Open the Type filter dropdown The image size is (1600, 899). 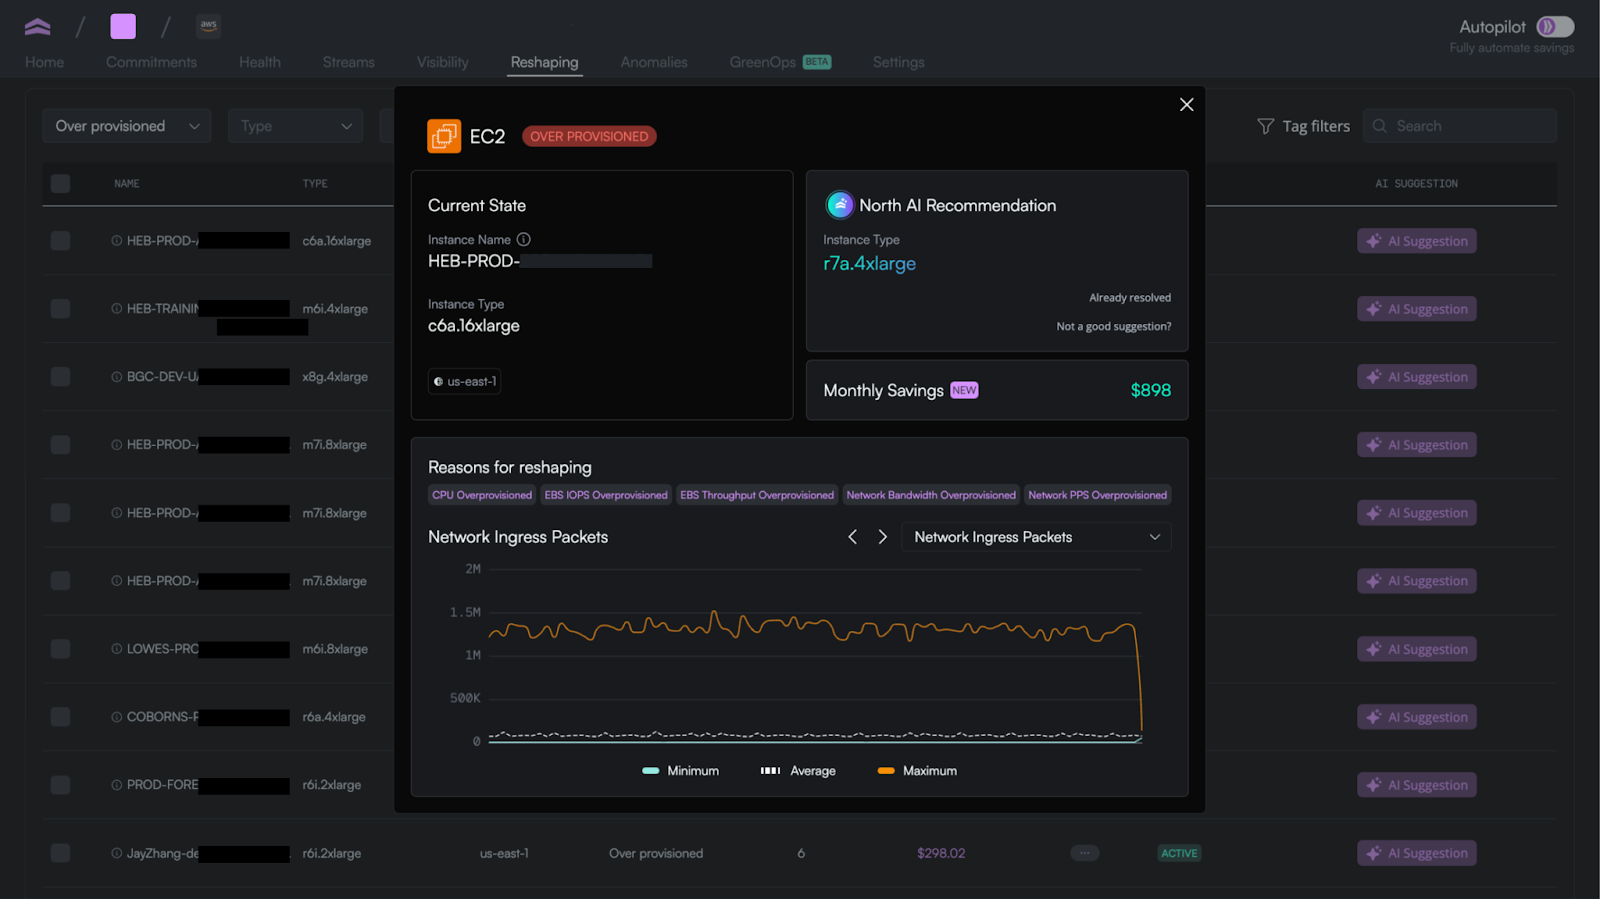tap(296, 126)
